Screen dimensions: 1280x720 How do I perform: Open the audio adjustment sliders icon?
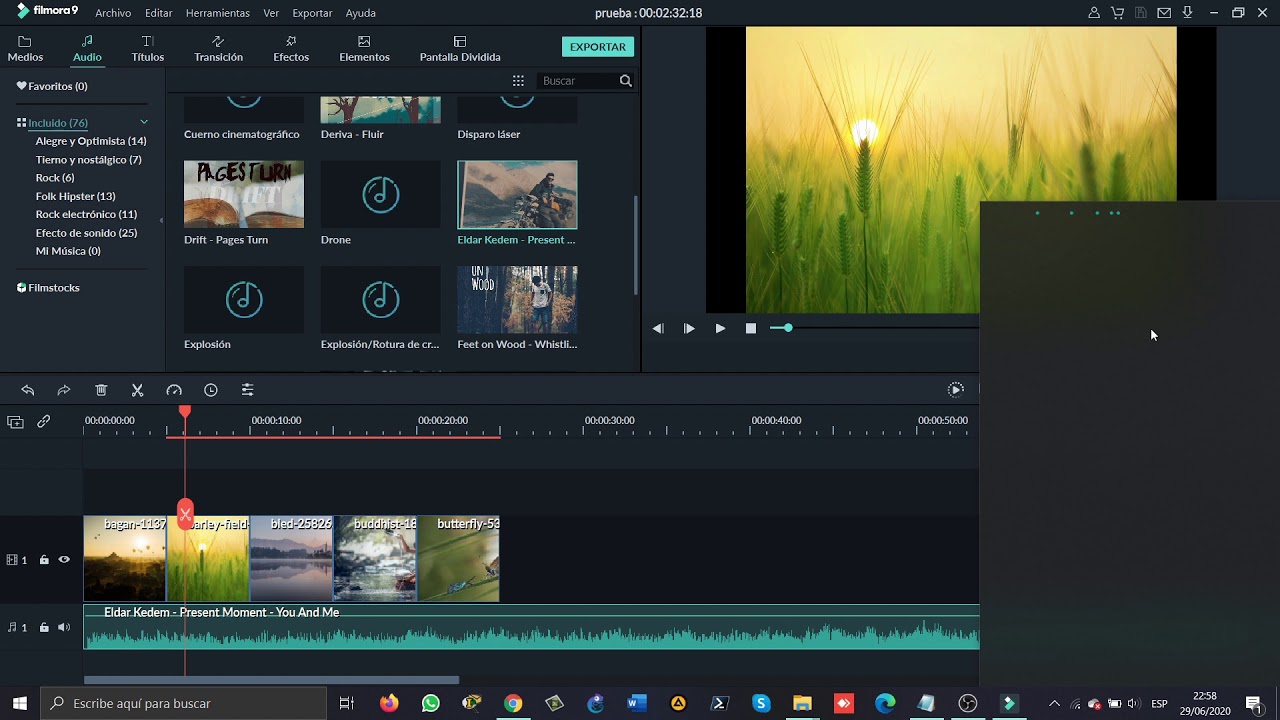click(248, 390)
